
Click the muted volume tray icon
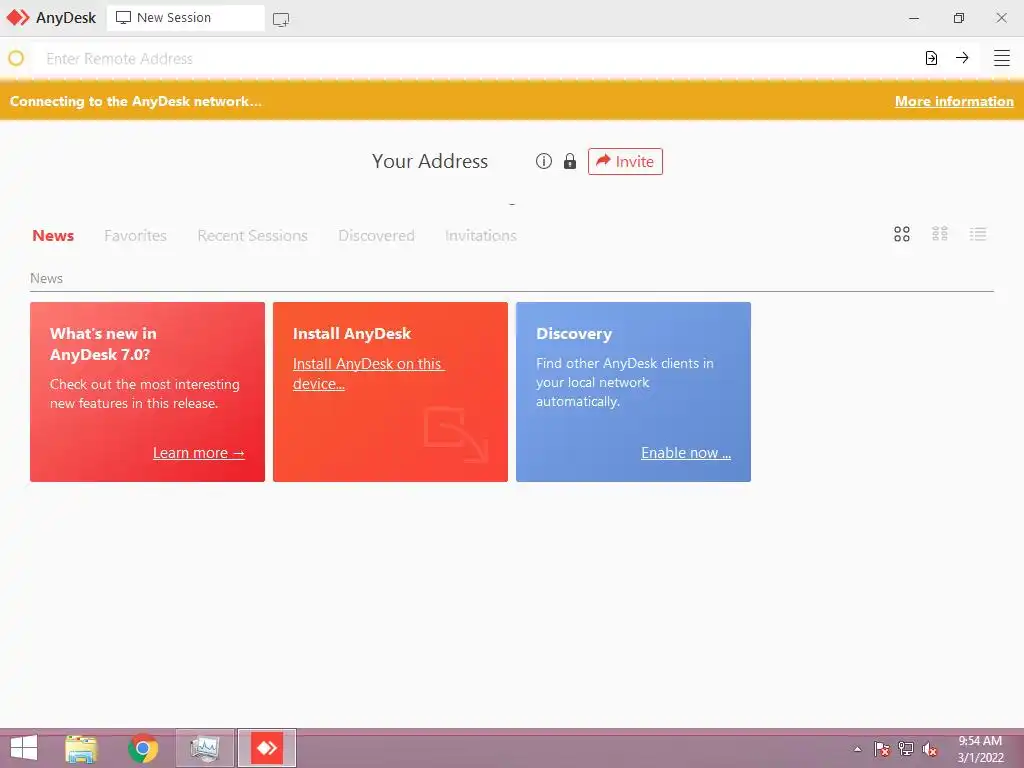click(x=929, y=749)
